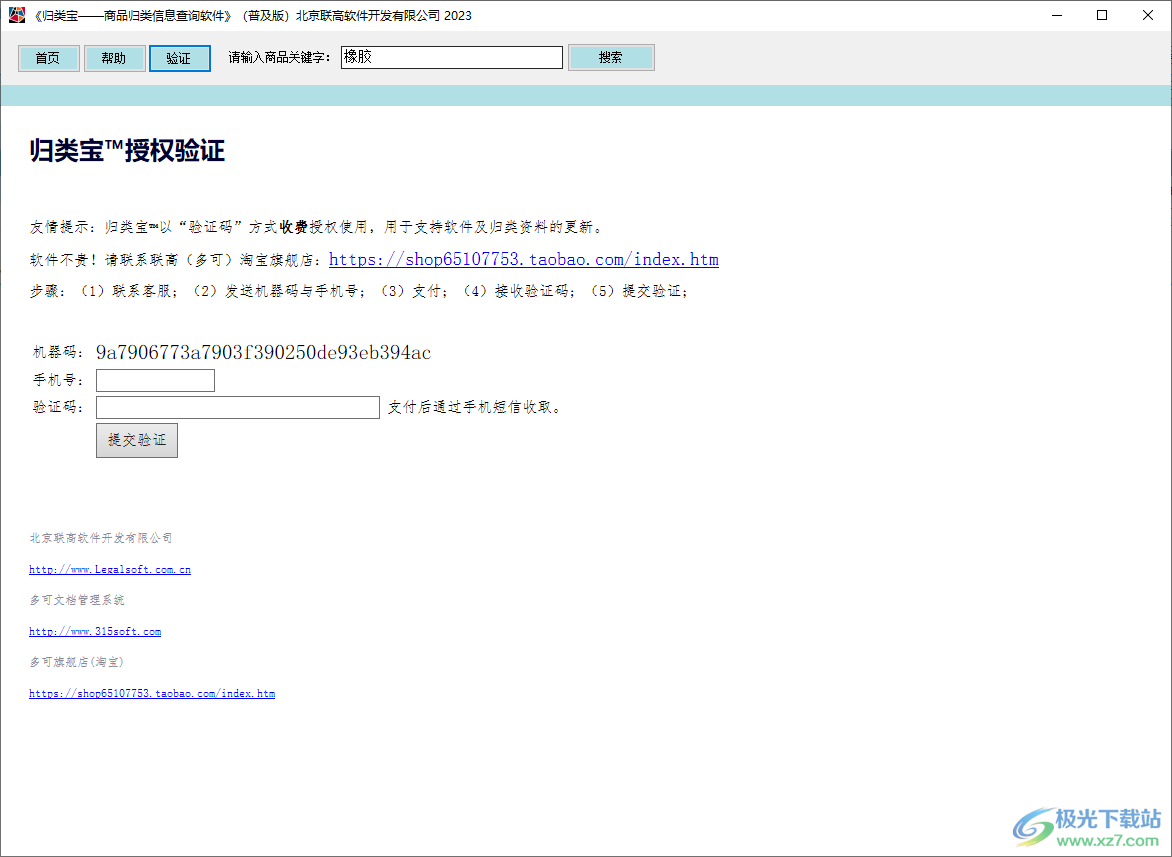Click the 提交验证 submit button
This screenshot has height=857, width=1172.
coord(136,440)
